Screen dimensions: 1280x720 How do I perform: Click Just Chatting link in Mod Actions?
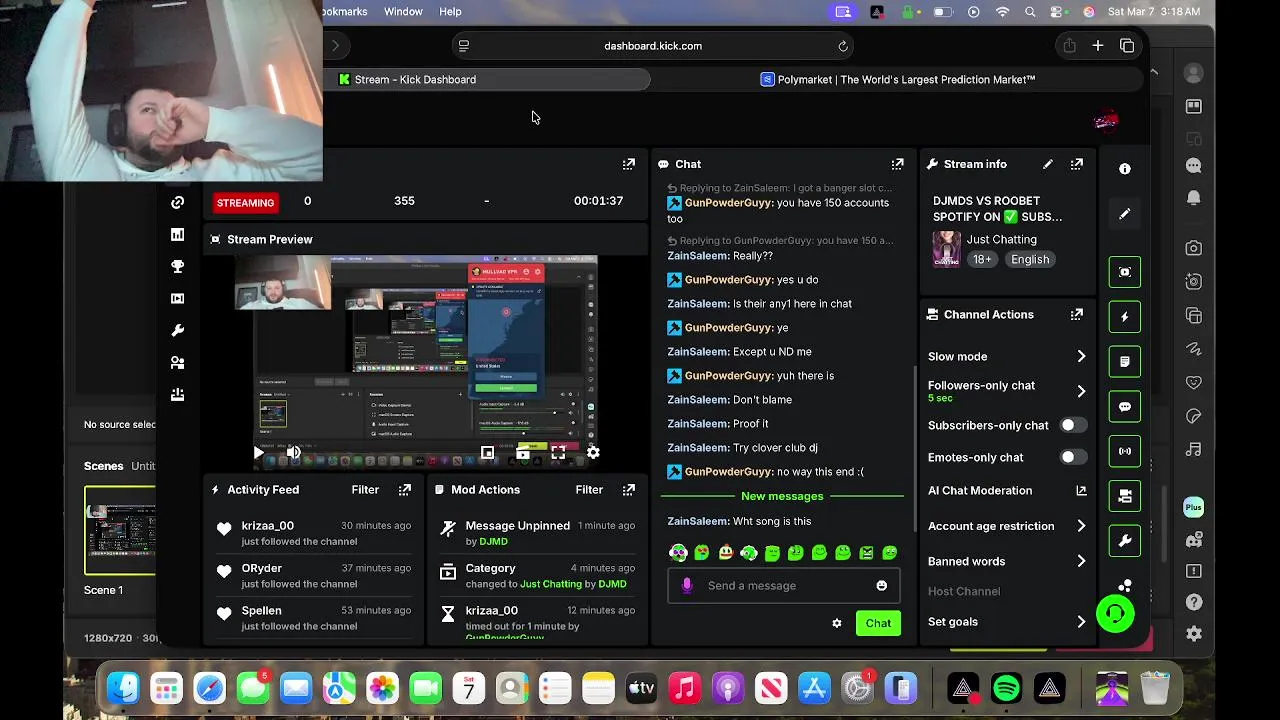(x=550, y=584)
